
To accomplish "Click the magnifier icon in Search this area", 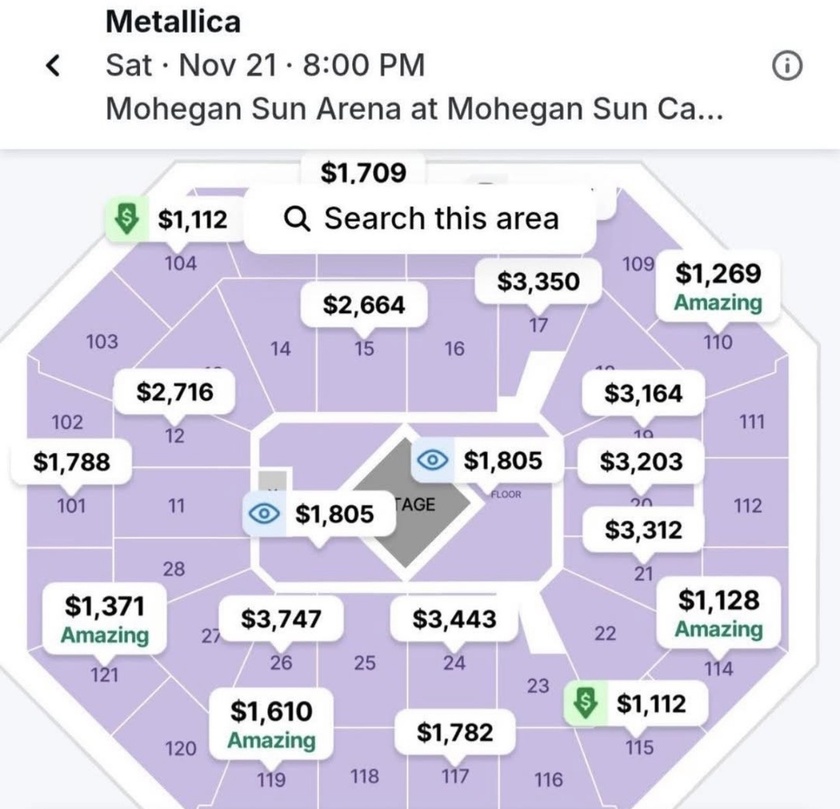I will (298, 218).
